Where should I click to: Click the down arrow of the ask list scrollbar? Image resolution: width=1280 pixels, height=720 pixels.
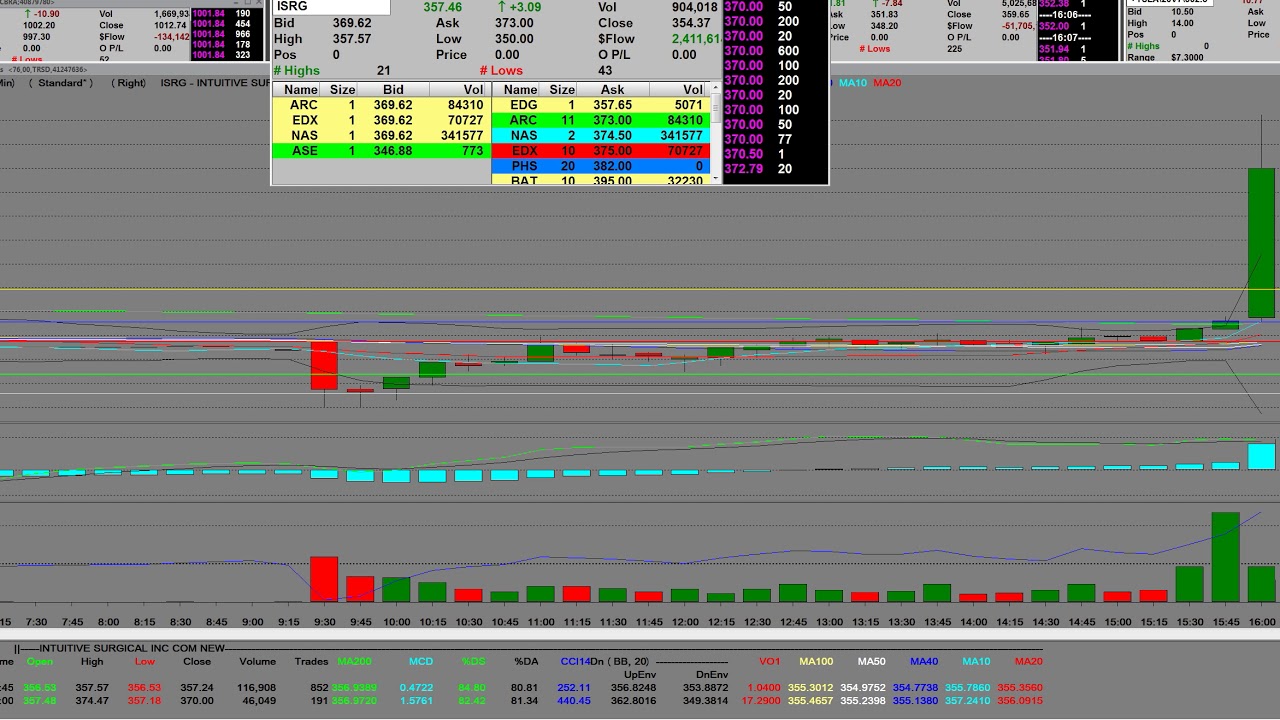(x=716, y=178)
